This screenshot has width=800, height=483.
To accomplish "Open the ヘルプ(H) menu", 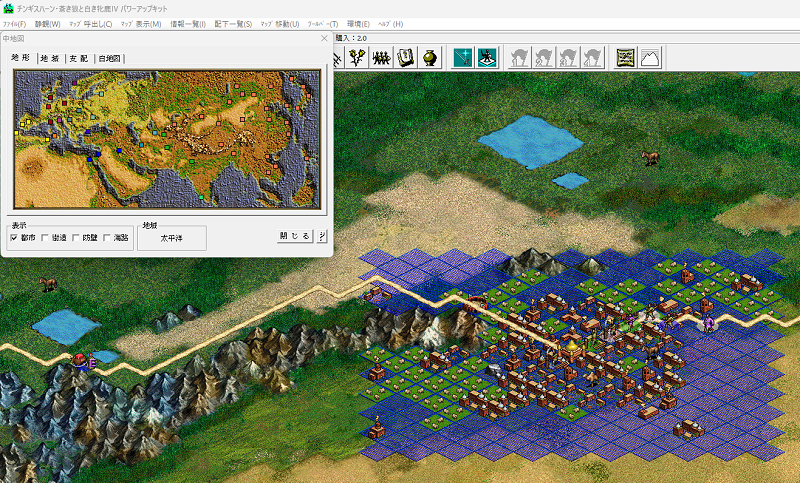I will [390, 24].
